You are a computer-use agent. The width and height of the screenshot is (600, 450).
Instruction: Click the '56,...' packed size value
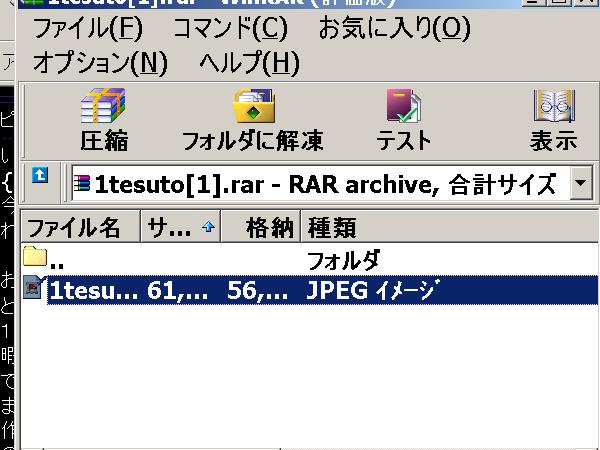[257, 290]
